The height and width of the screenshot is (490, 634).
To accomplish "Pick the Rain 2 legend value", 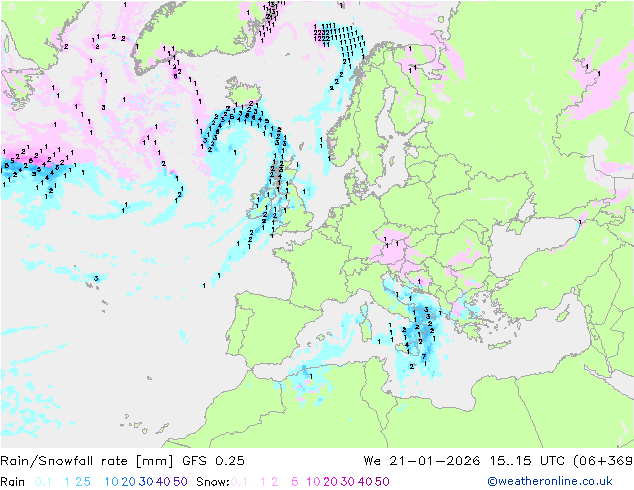I will [x=78, y=482].
